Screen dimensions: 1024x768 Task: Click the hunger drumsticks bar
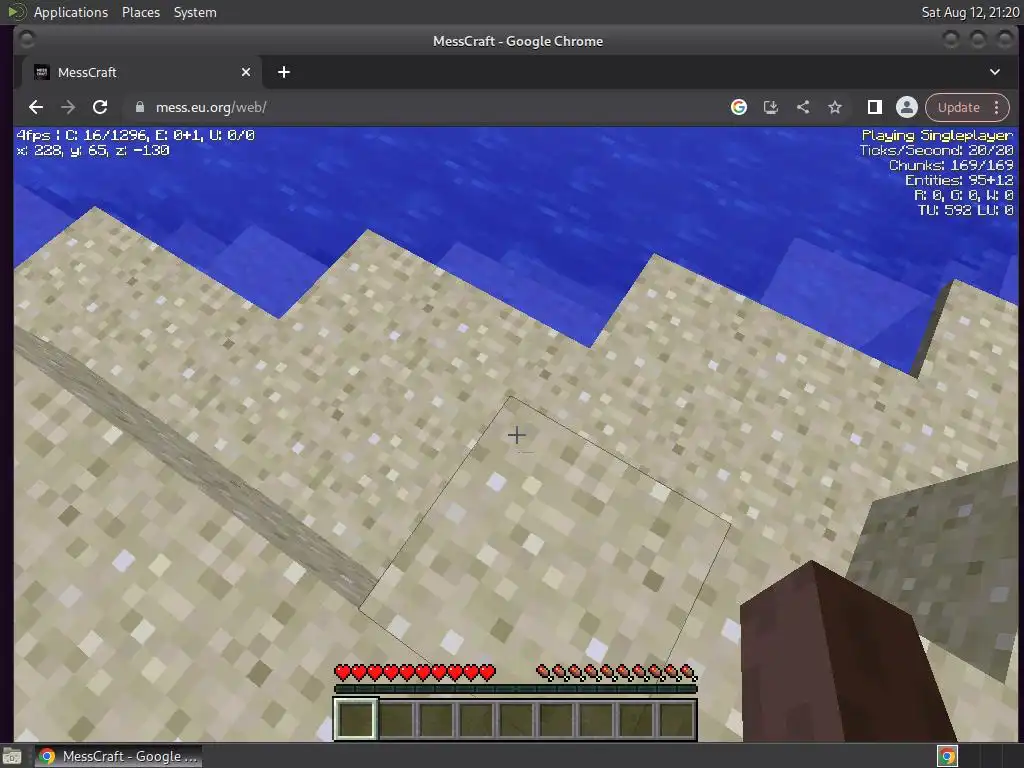pos(616,672)
